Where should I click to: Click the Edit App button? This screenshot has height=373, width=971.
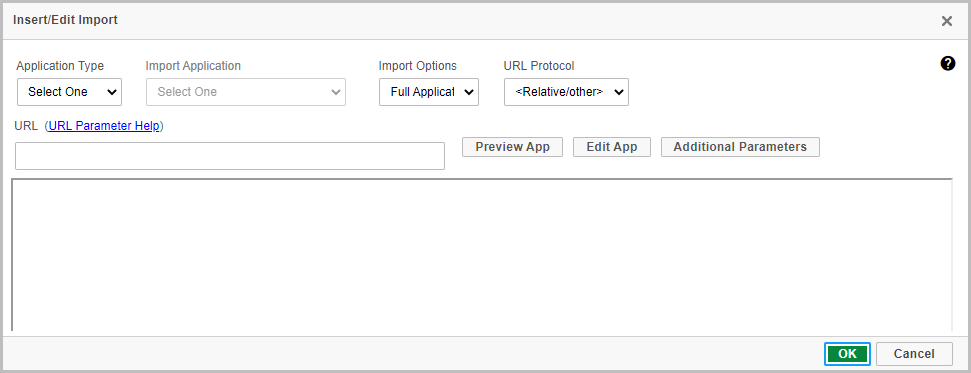(612, 147)
